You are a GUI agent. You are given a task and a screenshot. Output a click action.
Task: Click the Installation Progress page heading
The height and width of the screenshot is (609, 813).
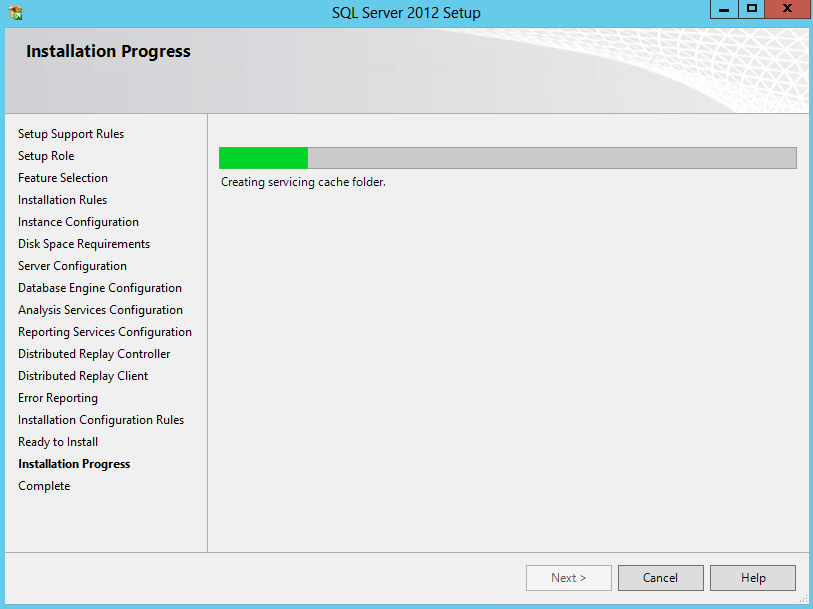point(108,51)
